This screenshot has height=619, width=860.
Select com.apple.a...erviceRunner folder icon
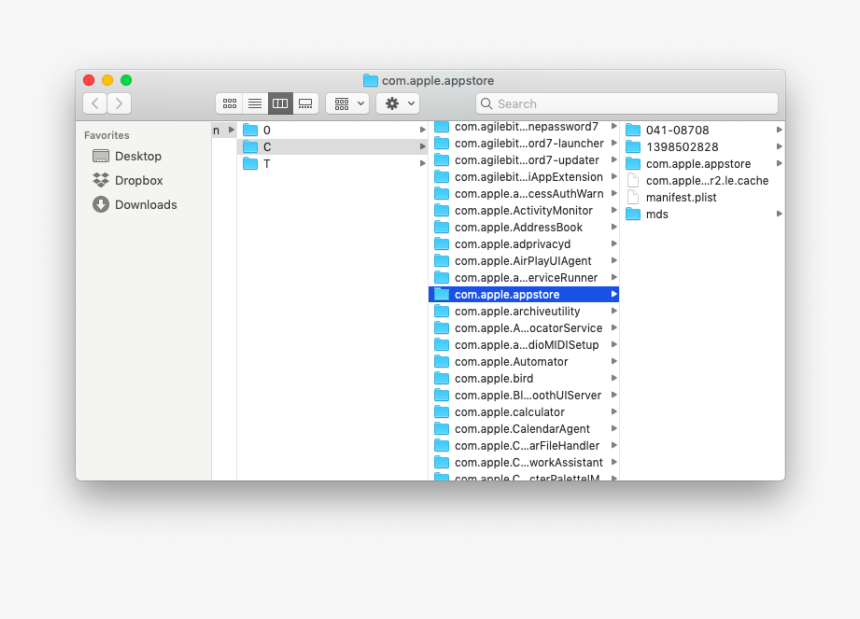point(442,278)
